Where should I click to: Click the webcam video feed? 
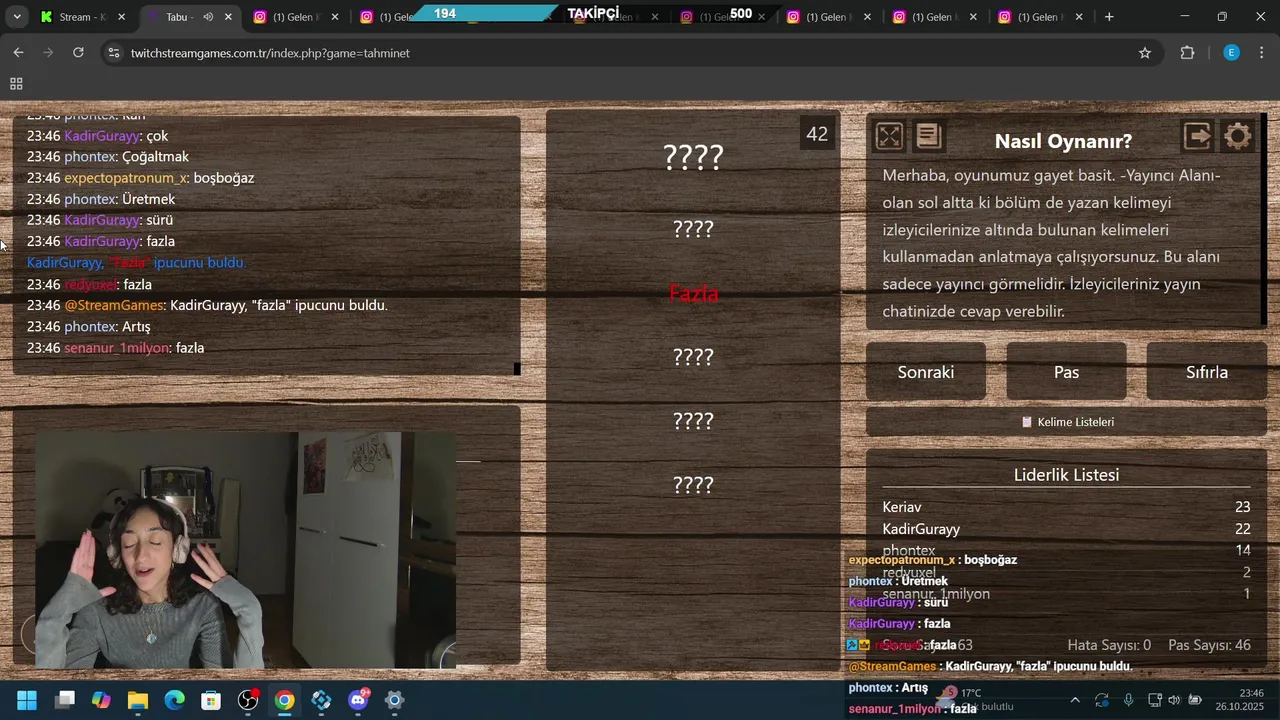pyautogui.click(x=245, y=549)
